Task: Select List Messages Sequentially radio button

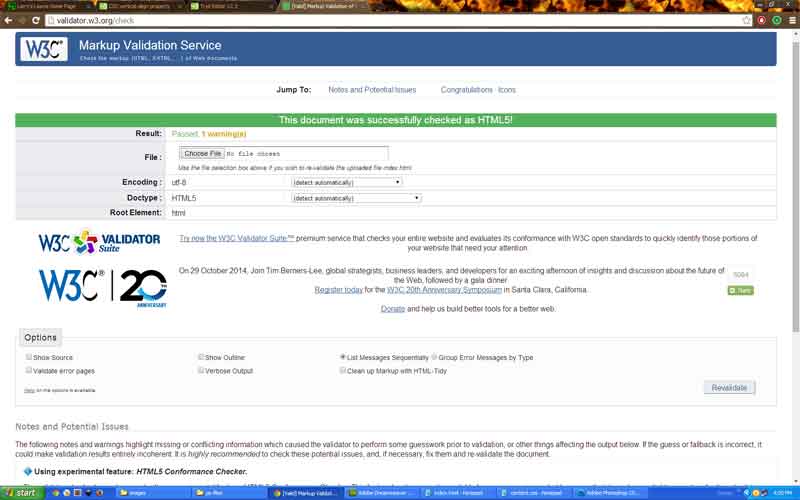Action: tap(342, 357)
